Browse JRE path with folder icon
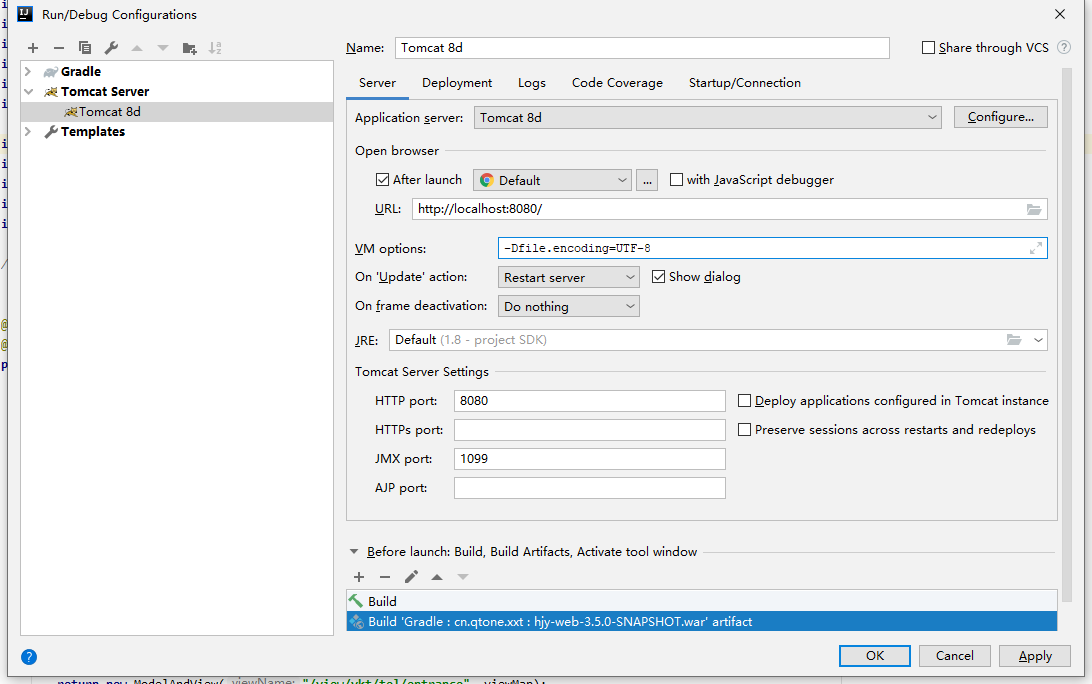1092x684 pixels. click(1013, 340)
